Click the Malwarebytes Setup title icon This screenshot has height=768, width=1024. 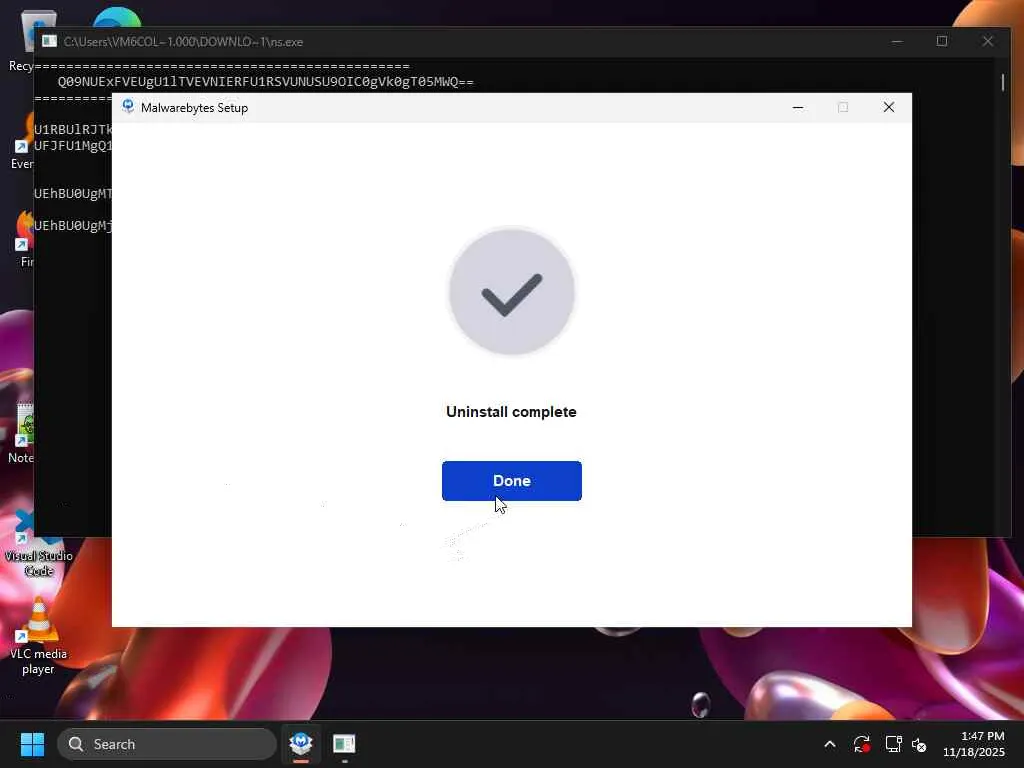point(128,107)
